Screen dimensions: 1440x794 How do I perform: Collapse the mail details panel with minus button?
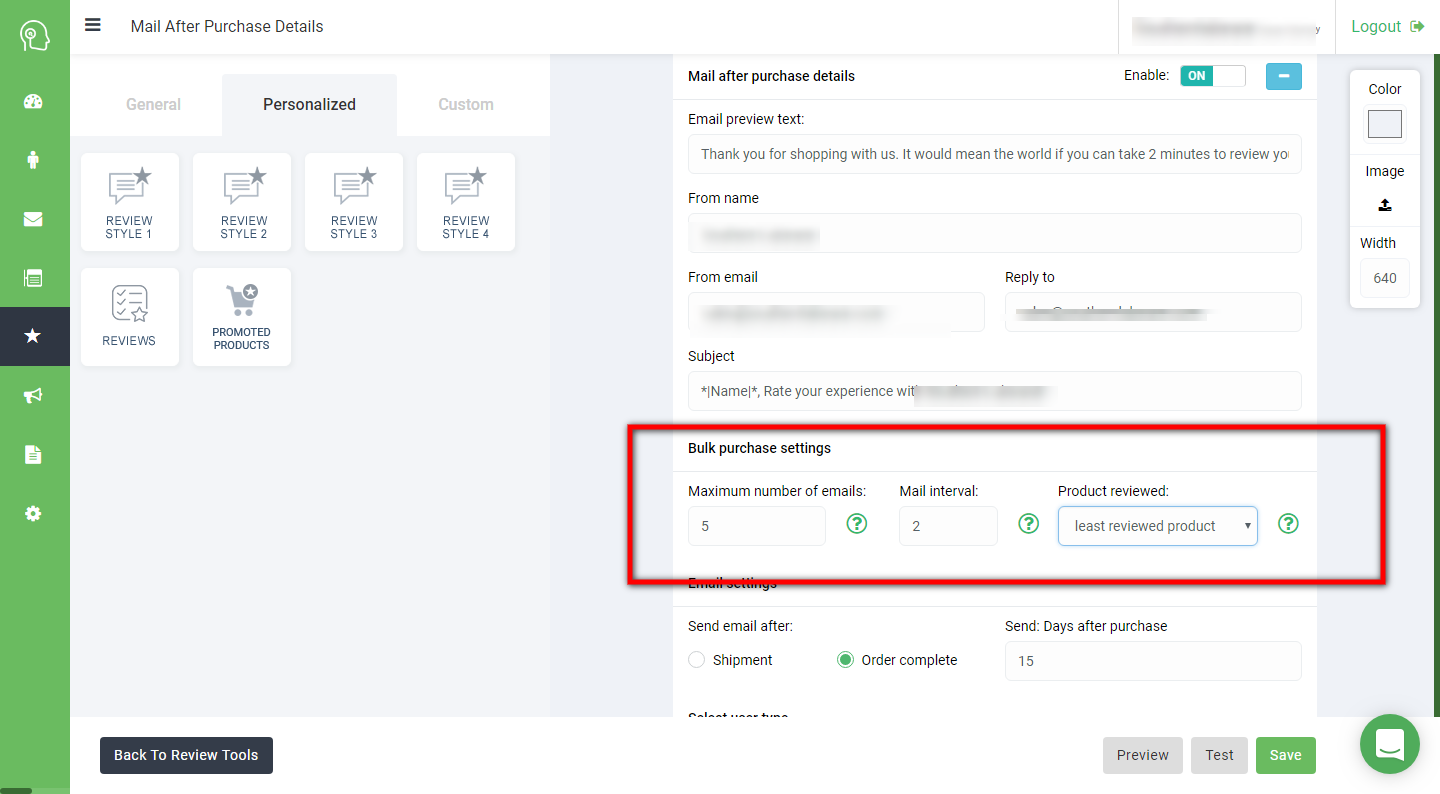[x=1284, y=76]
